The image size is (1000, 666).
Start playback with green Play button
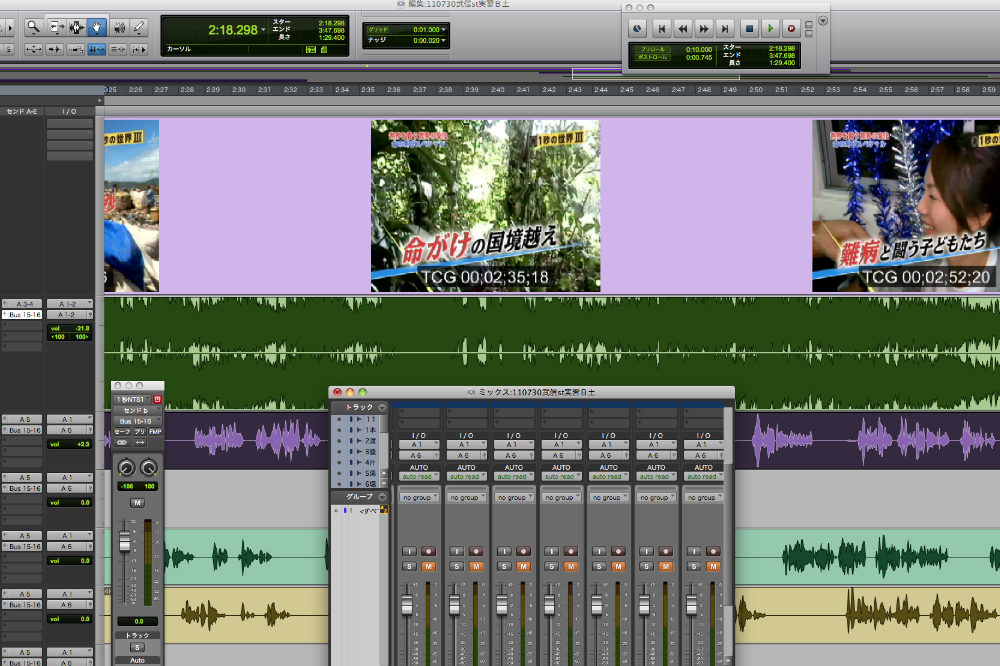click(x=770, y=29)
